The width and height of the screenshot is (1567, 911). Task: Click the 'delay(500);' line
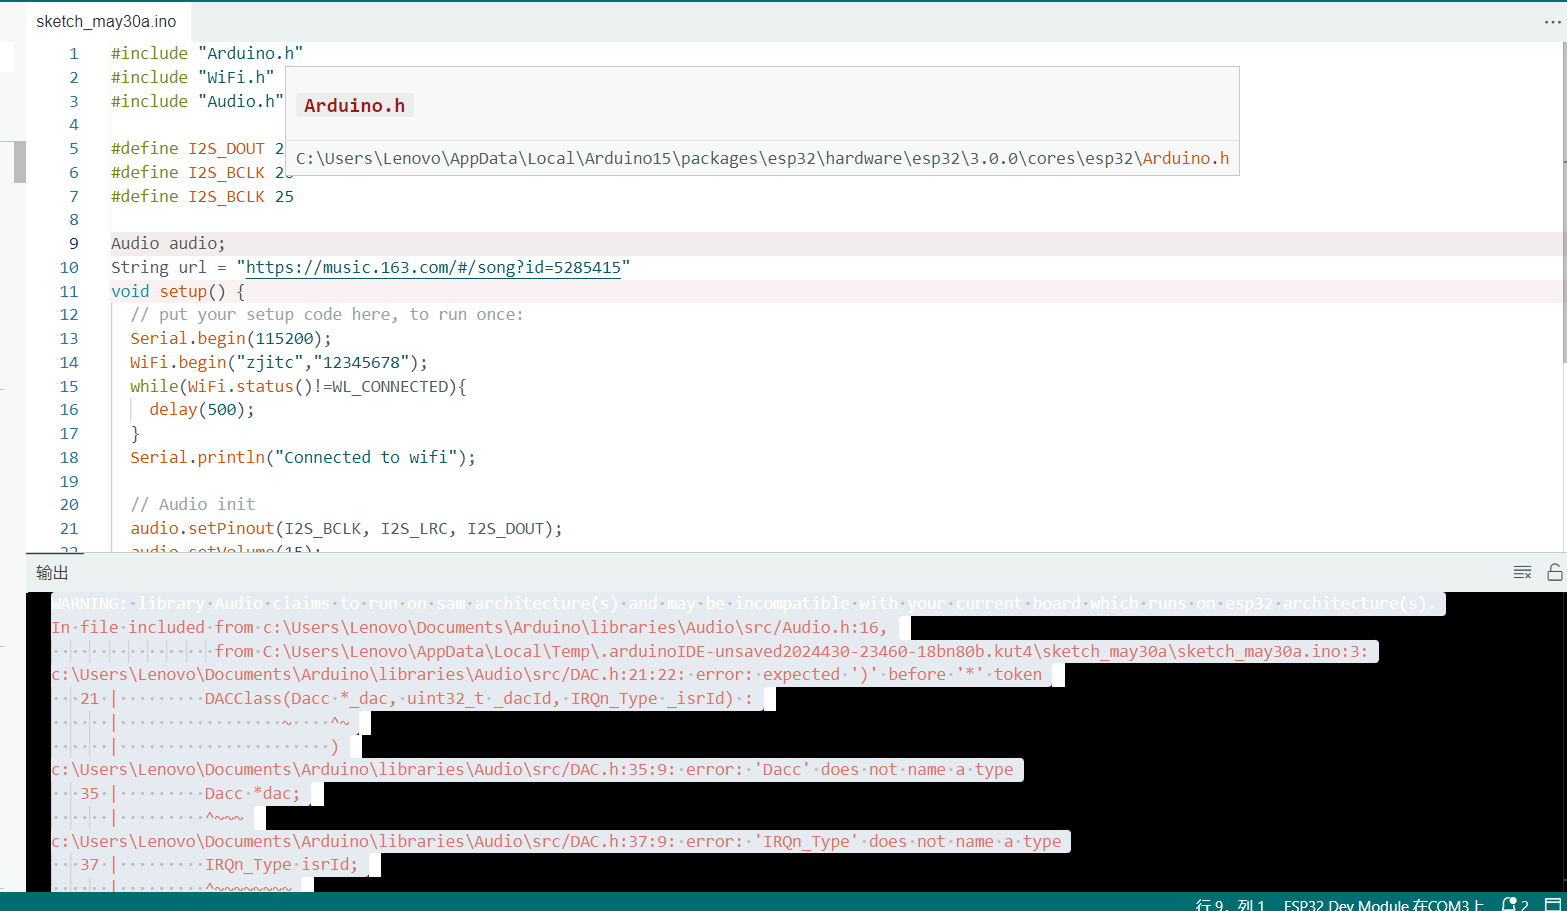202,409
